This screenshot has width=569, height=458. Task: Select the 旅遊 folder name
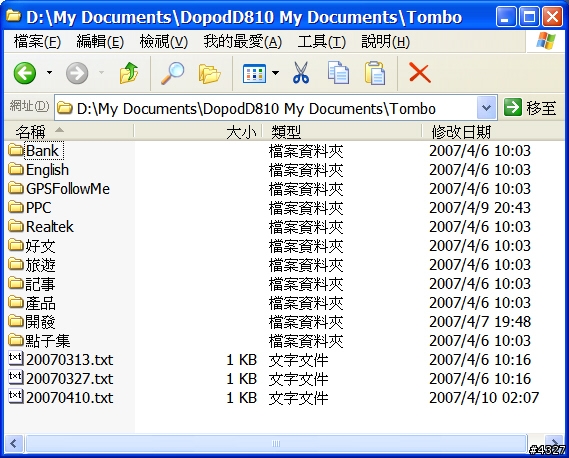click(40, 265)
